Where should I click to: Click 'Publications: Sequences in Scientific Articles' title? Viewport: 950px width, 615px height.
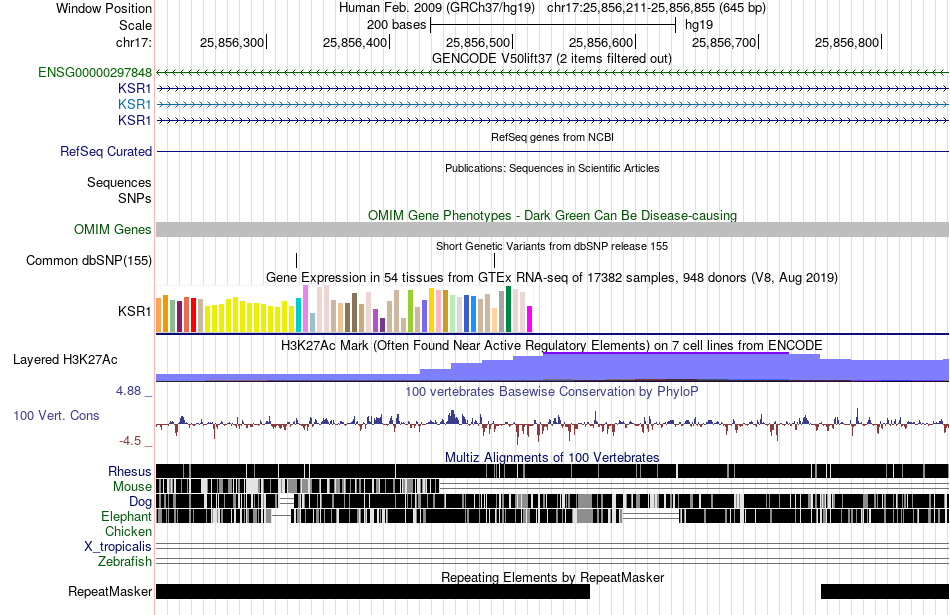[x=552, y=168]
